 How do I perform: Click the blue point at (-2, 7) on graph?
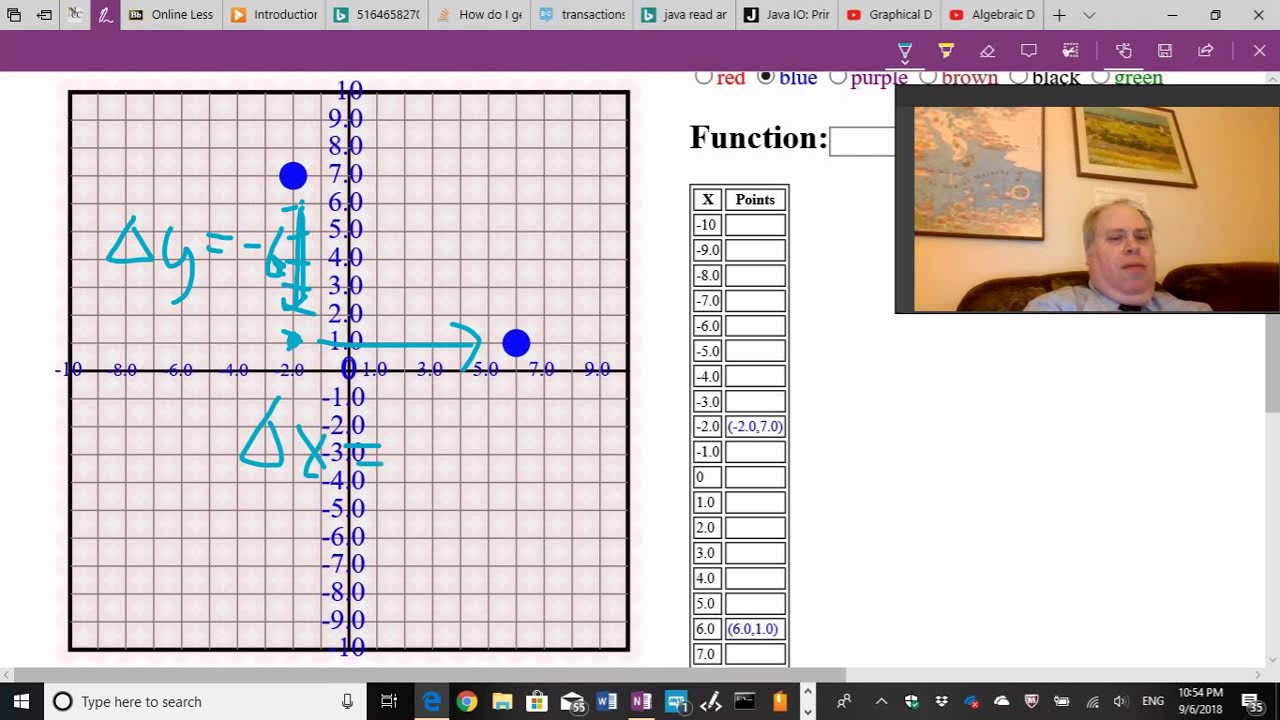(293, 176)
